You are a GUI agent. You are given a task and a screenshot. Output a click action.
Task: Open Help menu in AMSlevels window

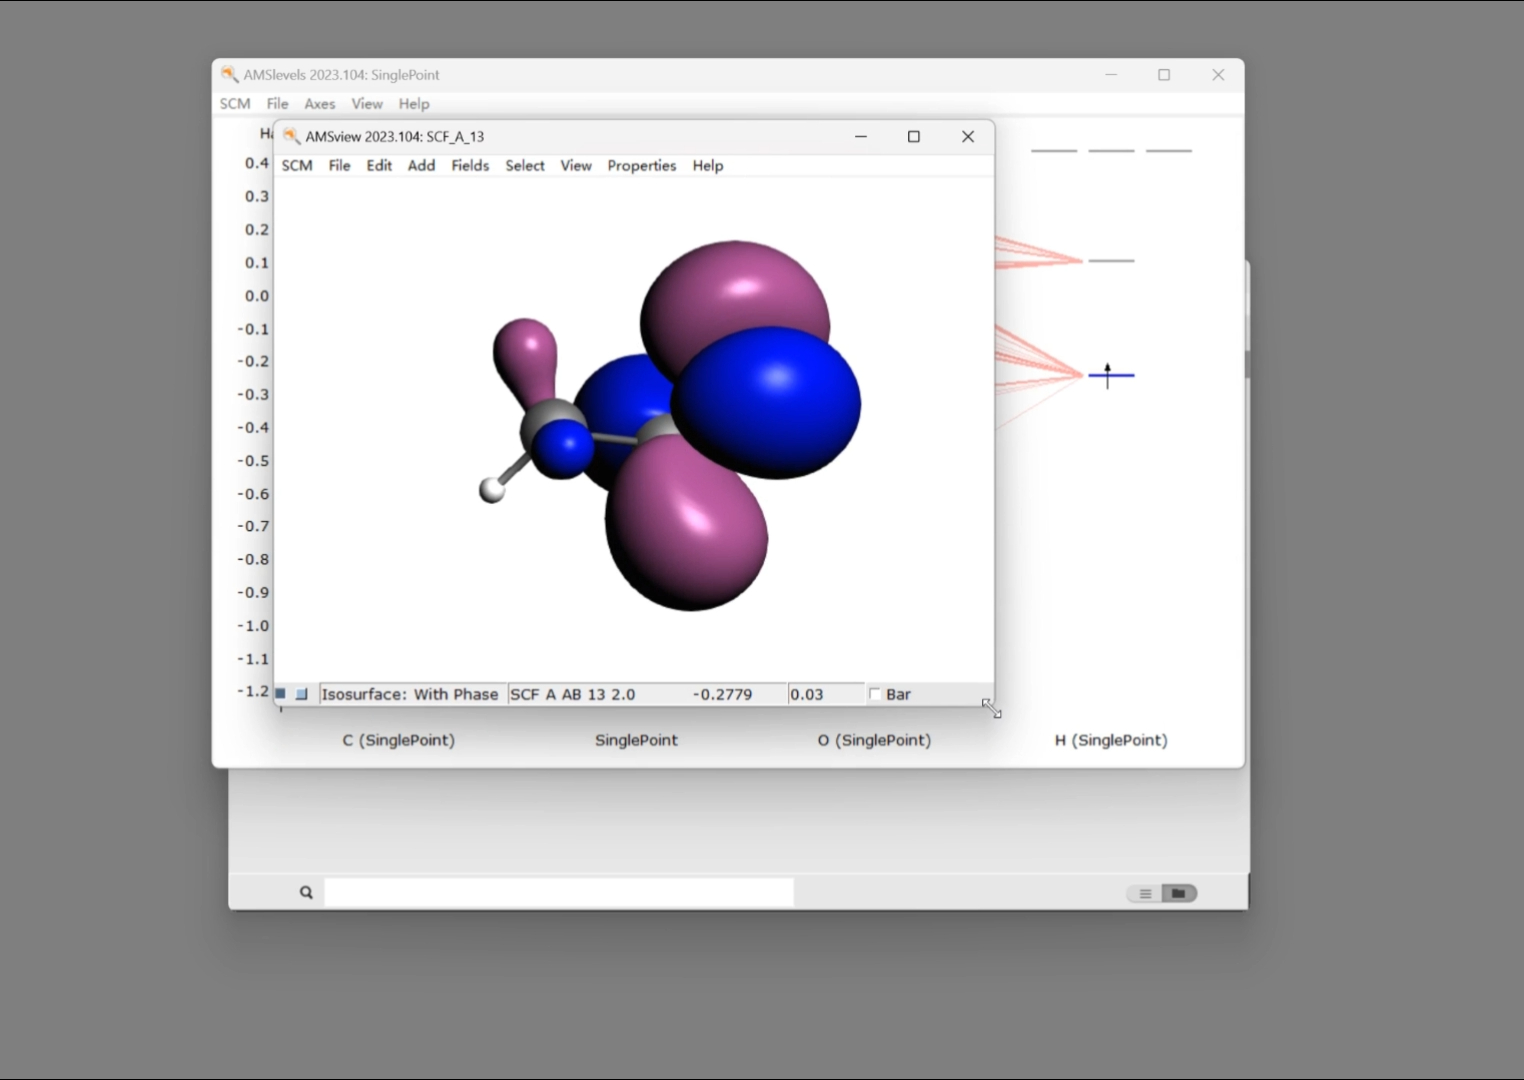[414, 104]
